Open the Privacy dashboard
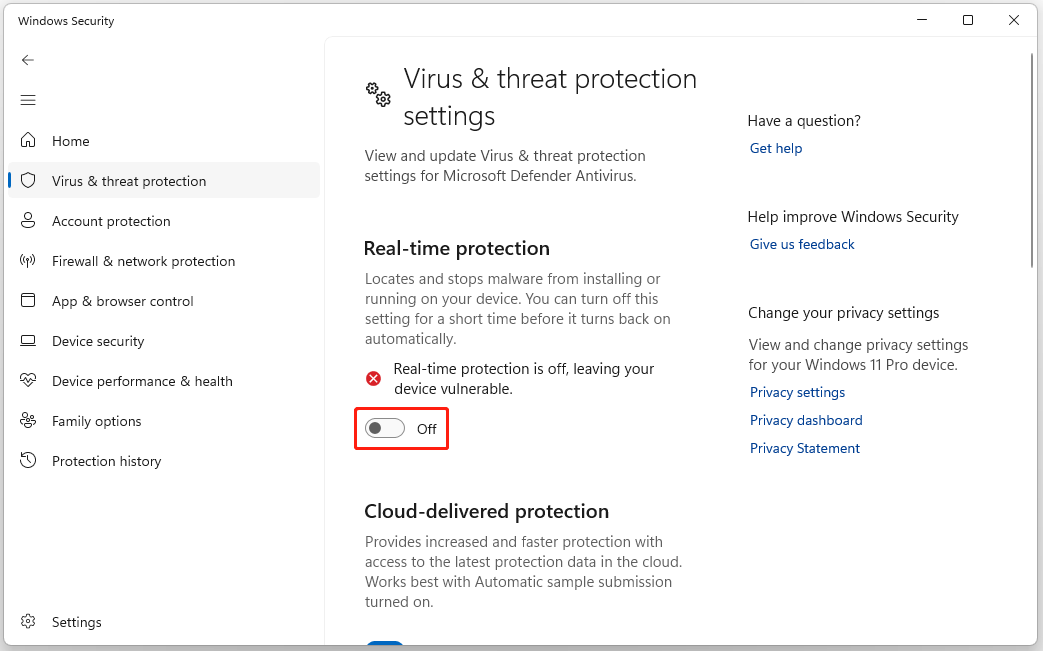Screen dimensions: 1043x651 point(805,419)
